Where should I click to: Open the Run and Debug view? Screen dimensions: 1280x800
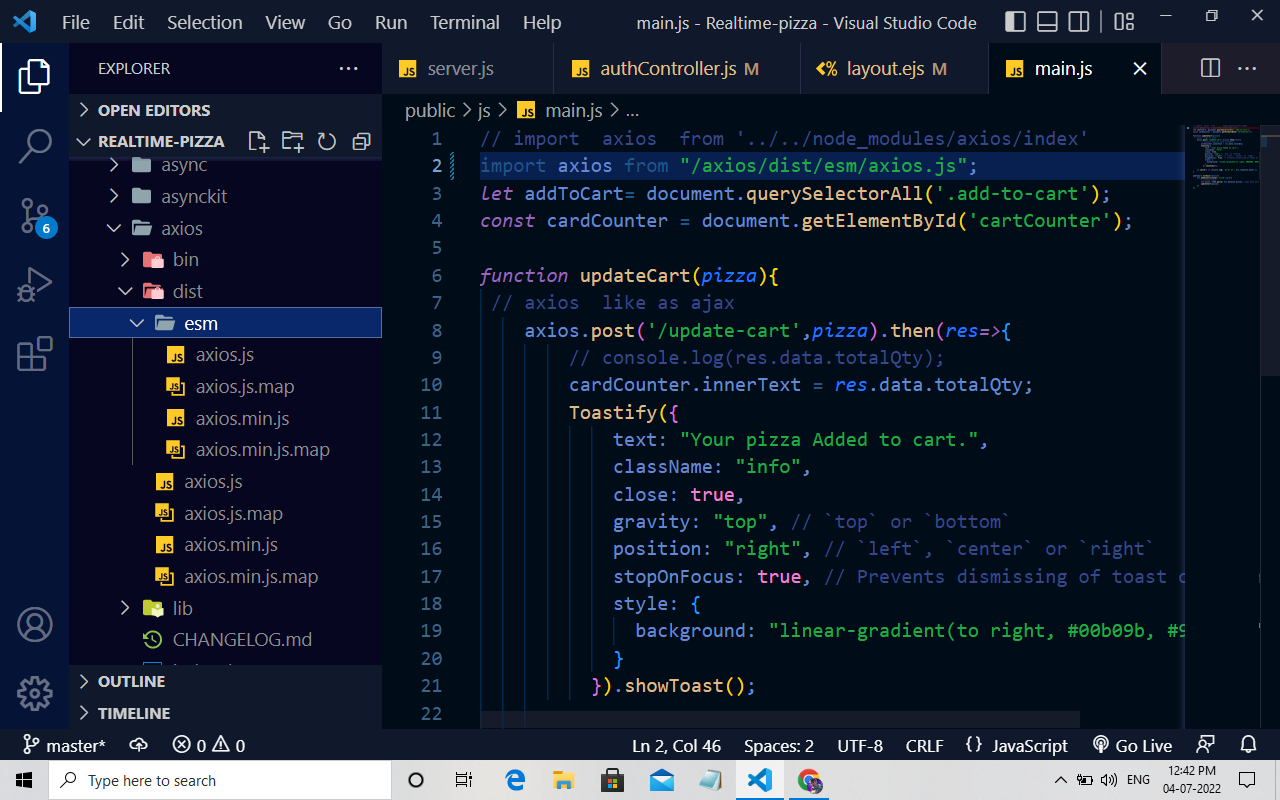click(x=34, y=284)
